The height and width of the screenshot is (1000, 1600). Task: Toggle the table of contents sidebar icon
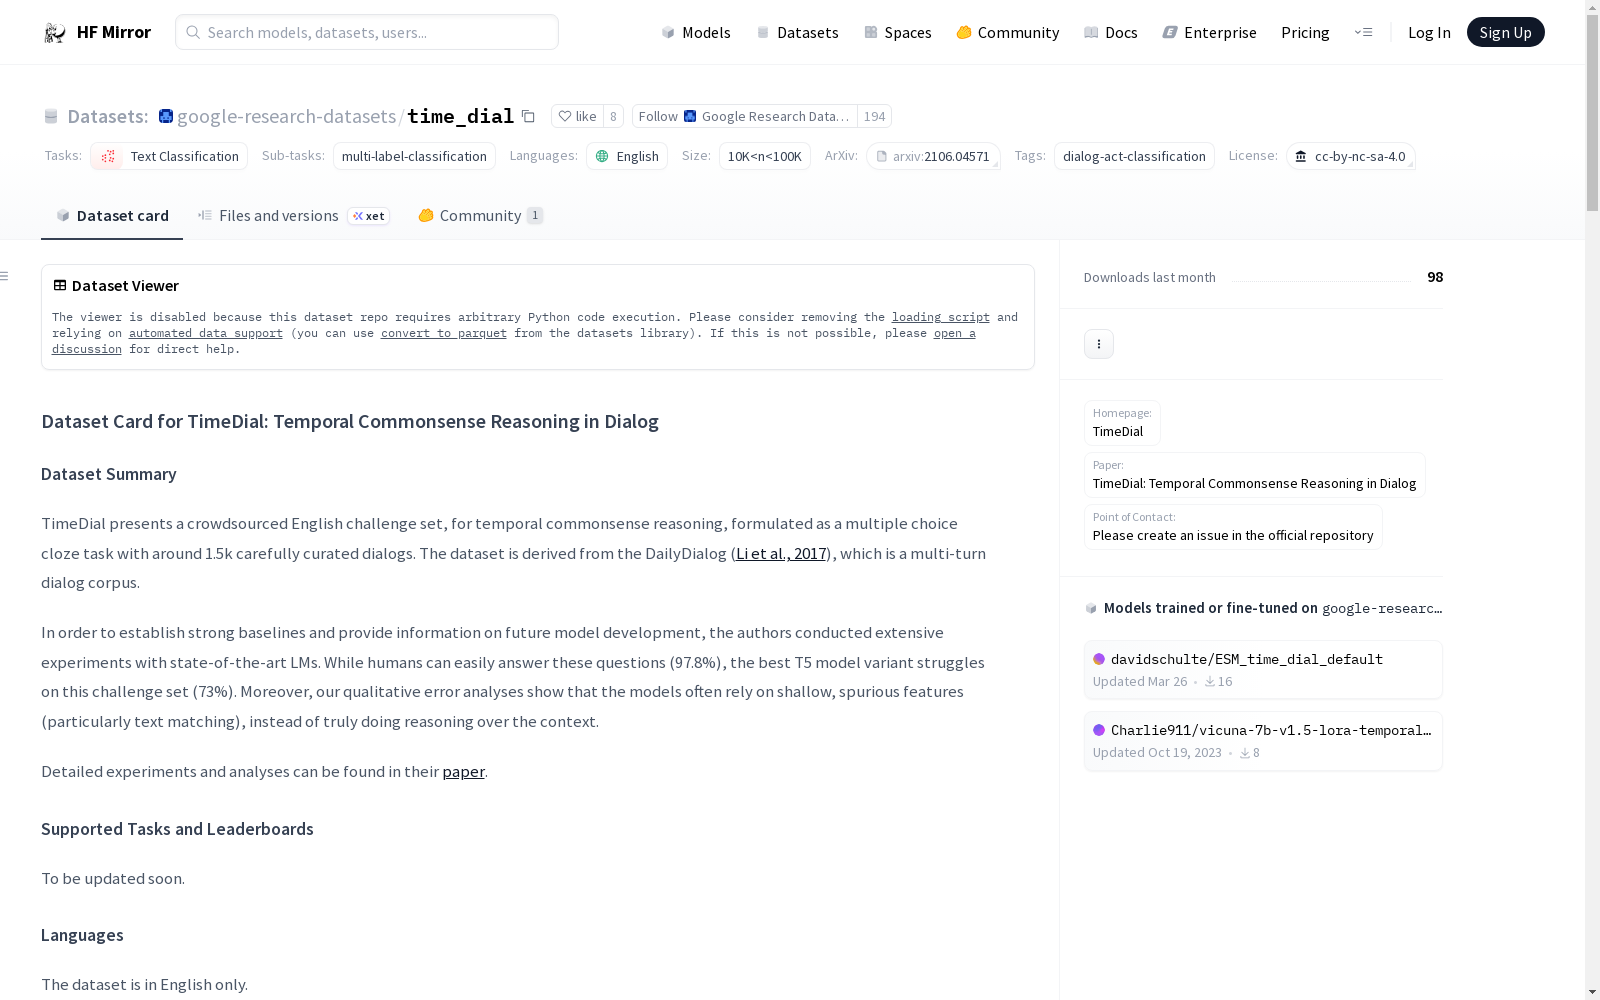pos(5,276)
